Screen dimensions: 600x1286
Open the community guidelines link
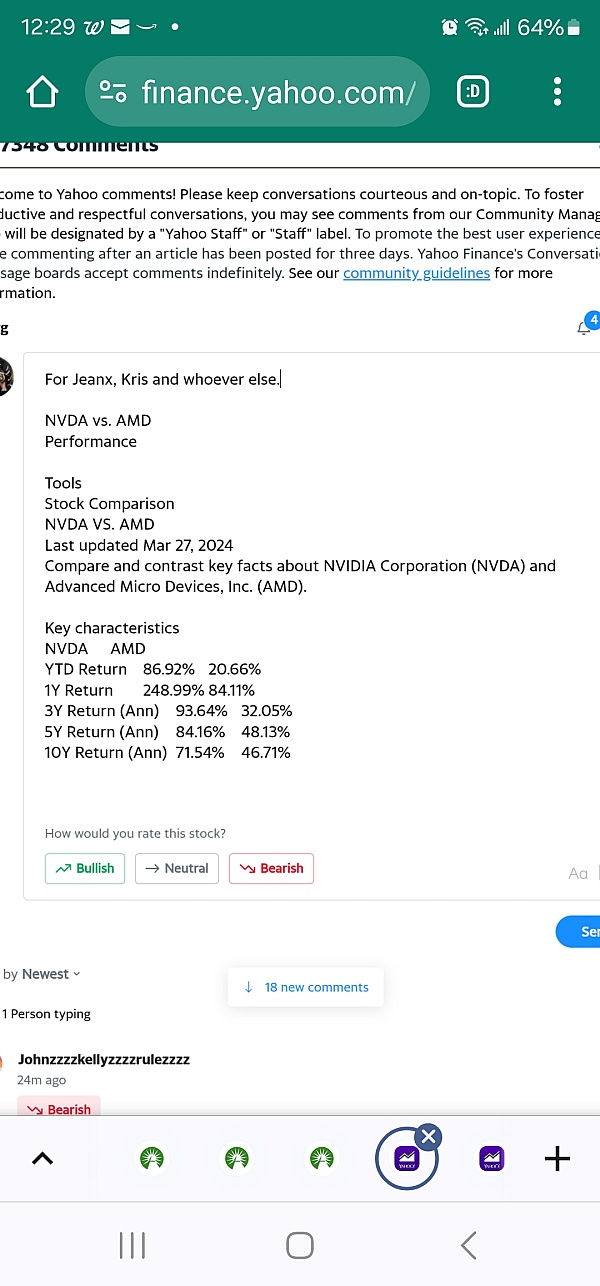416,273
